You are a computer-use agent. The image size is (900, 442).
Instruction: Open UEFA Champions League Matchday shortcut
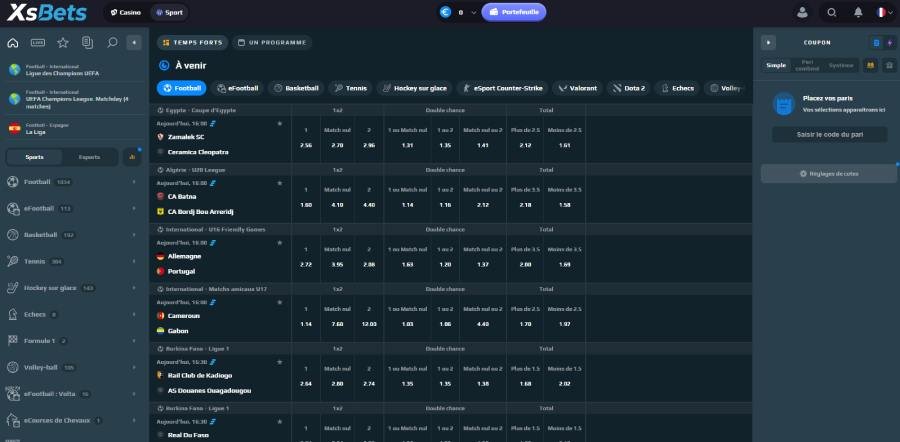pos(75,99)
